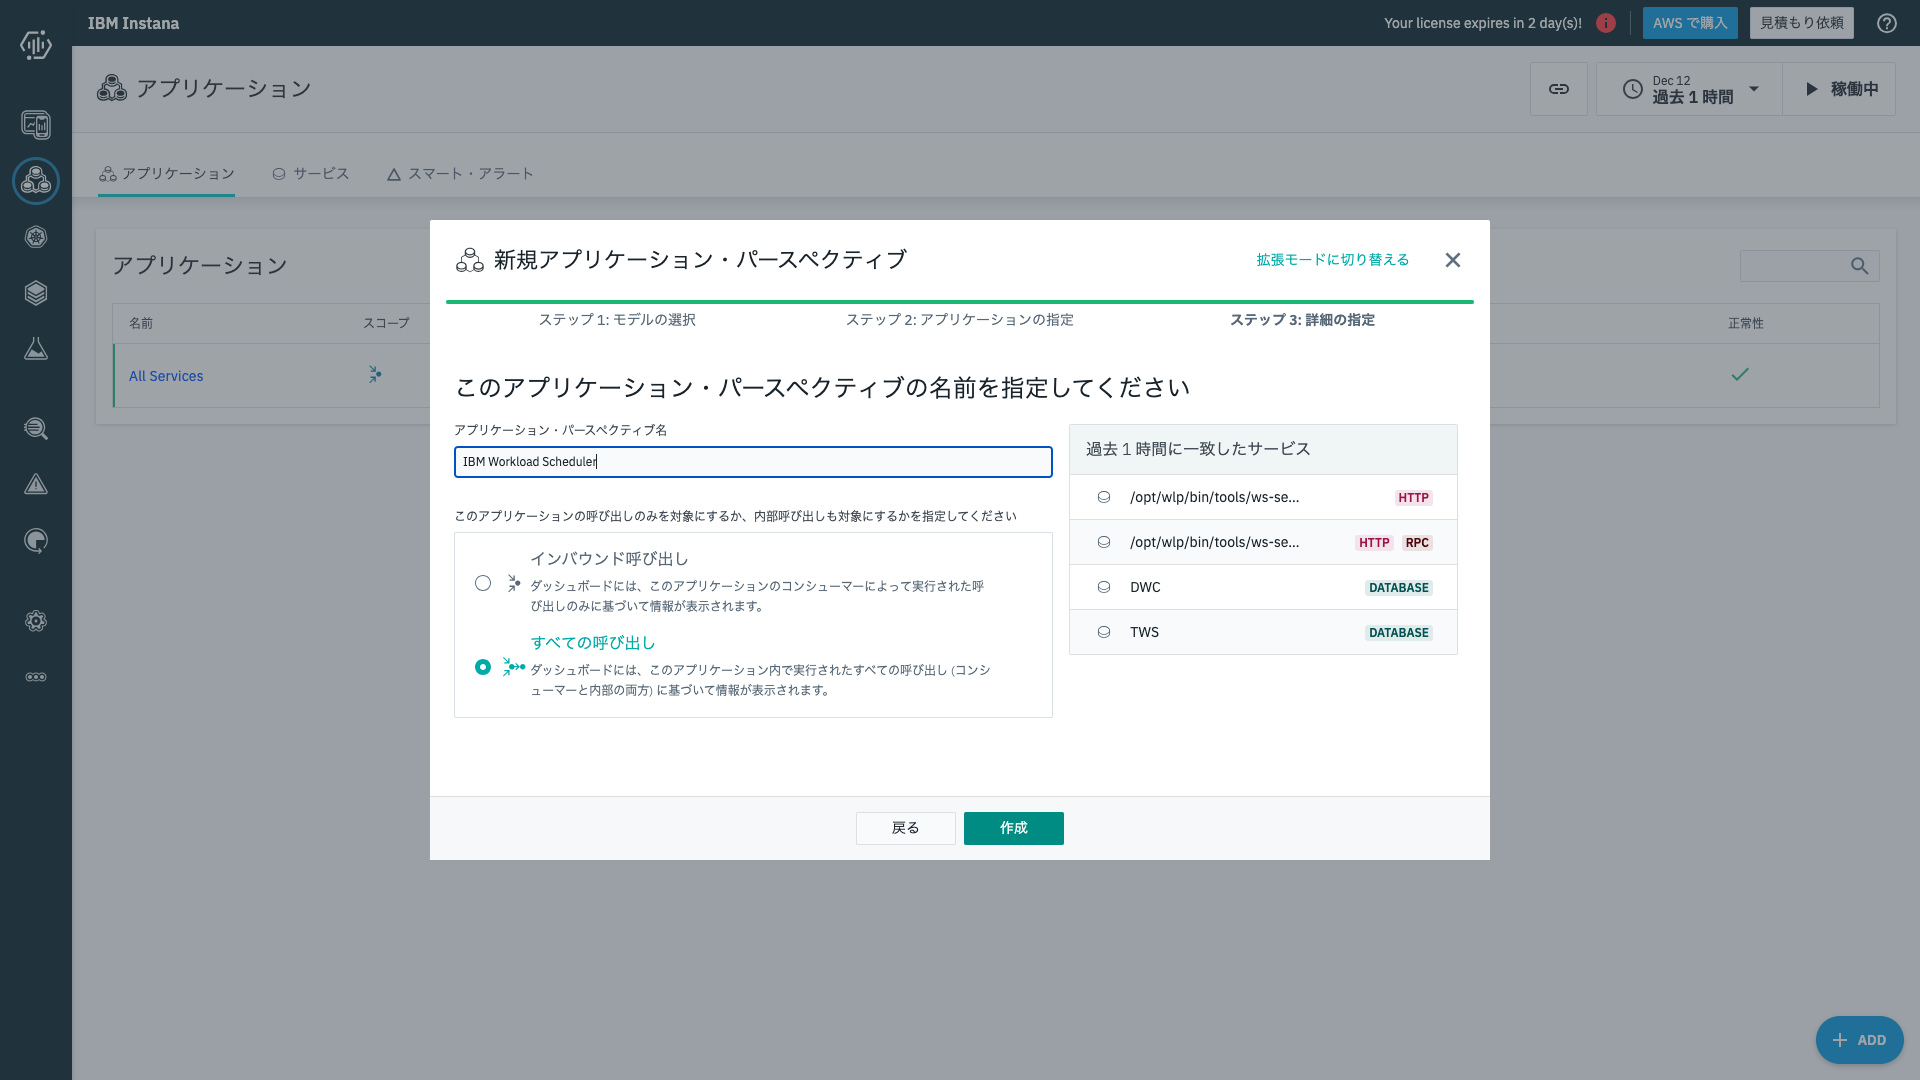Screen dimensions: 1920x1080
Task: Open the Dec 12 time range dropdown
Action: [x=1688, y=88]
